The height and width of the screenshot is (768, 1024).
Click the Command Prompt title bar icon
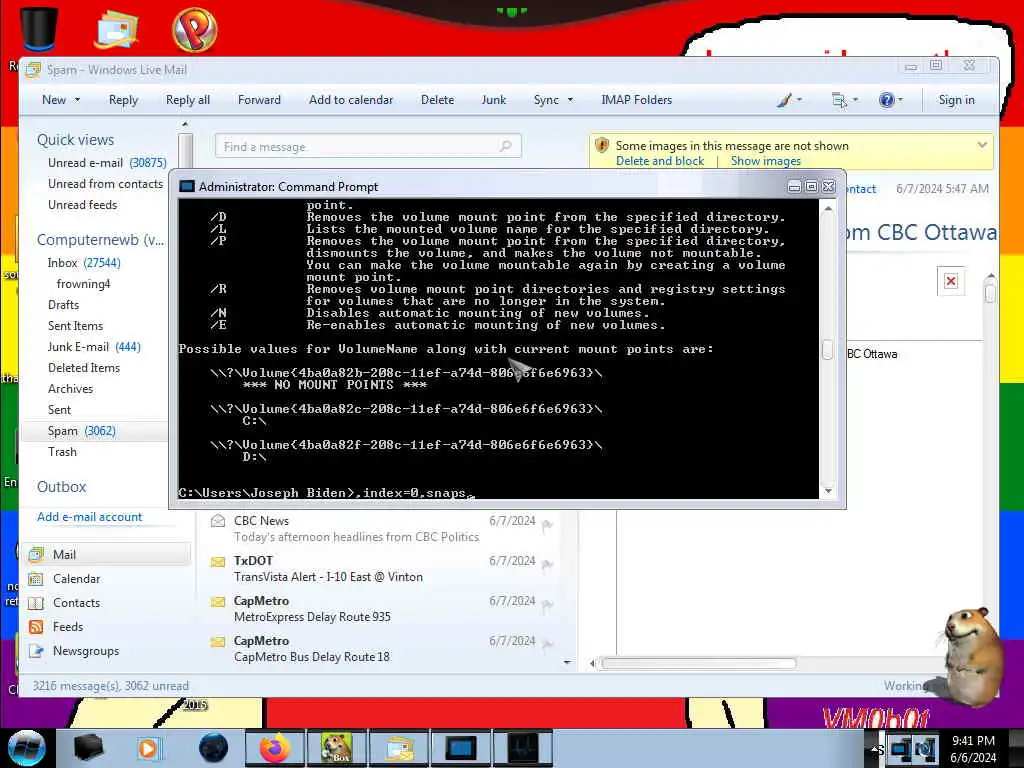click(187, 187)
